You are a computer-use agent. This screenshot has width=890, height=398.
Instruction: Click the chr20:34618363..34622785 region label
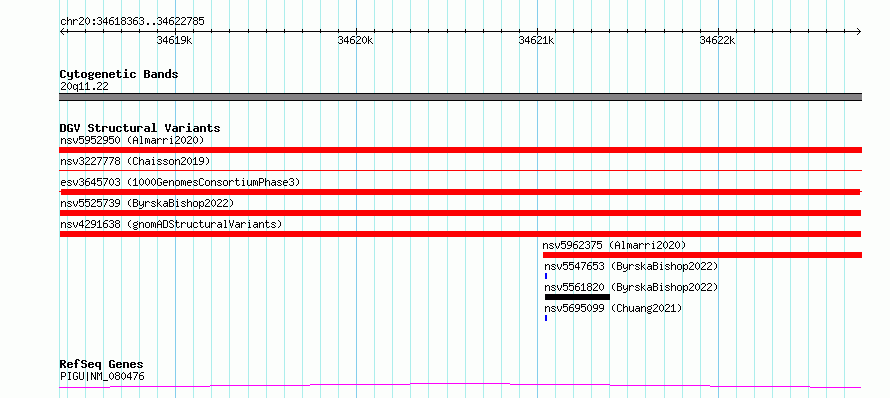point(132,22)
